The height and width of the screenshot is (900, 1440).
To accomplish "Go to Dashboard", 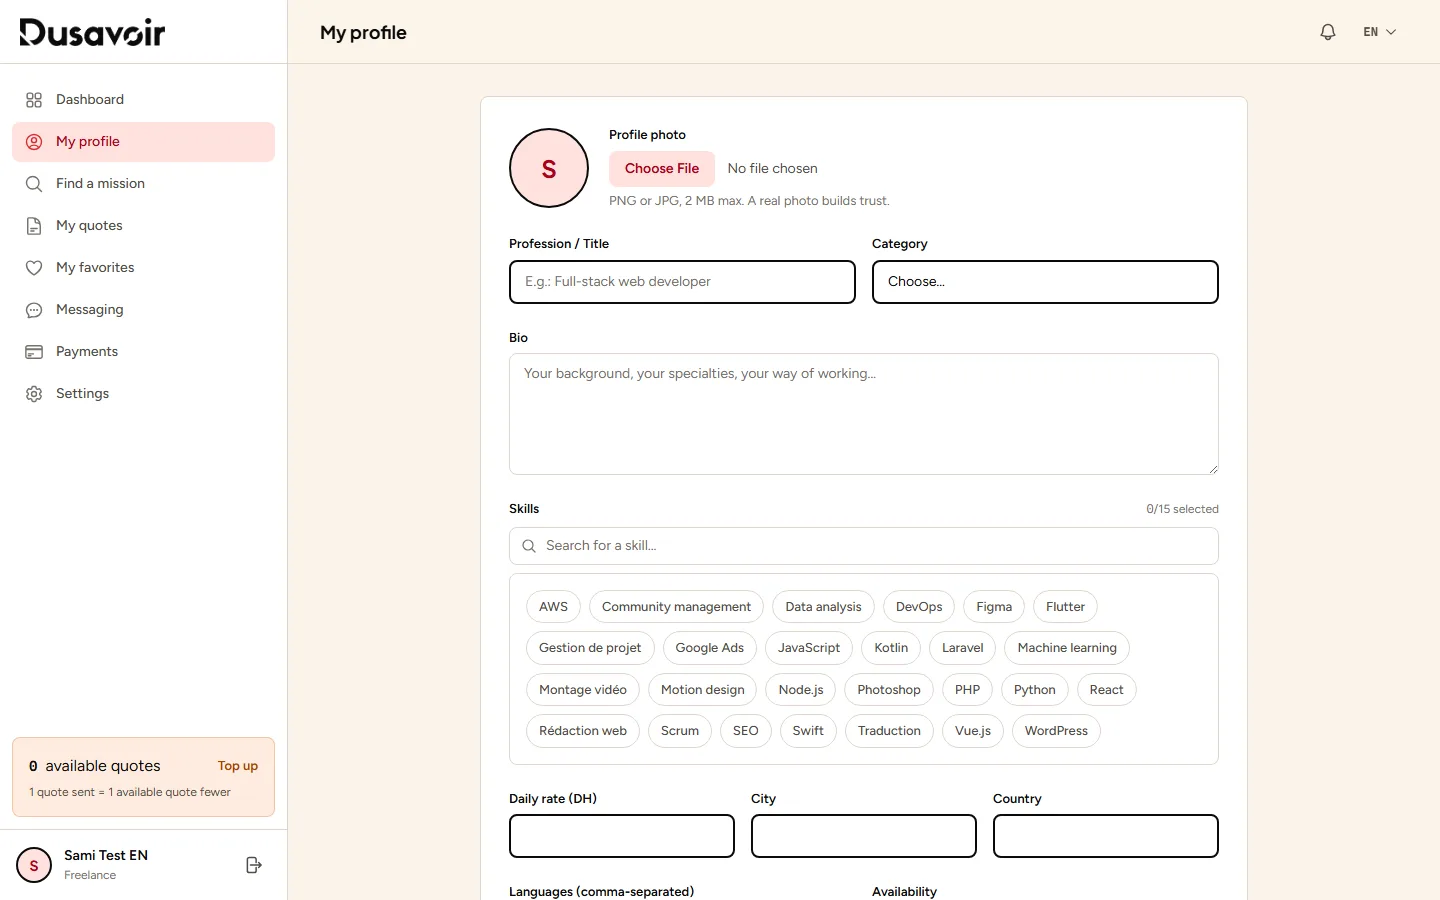I will point(143,100).
